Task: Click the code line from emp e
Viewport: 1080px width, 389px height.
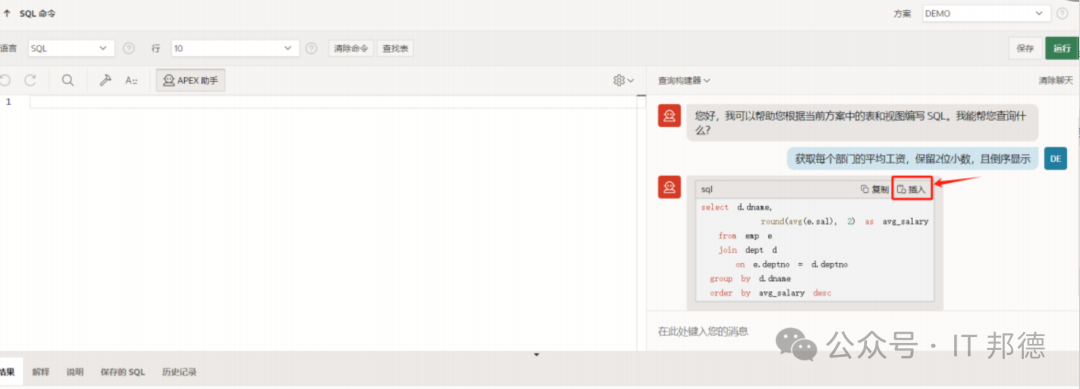Action: click(x=745, y=235)
